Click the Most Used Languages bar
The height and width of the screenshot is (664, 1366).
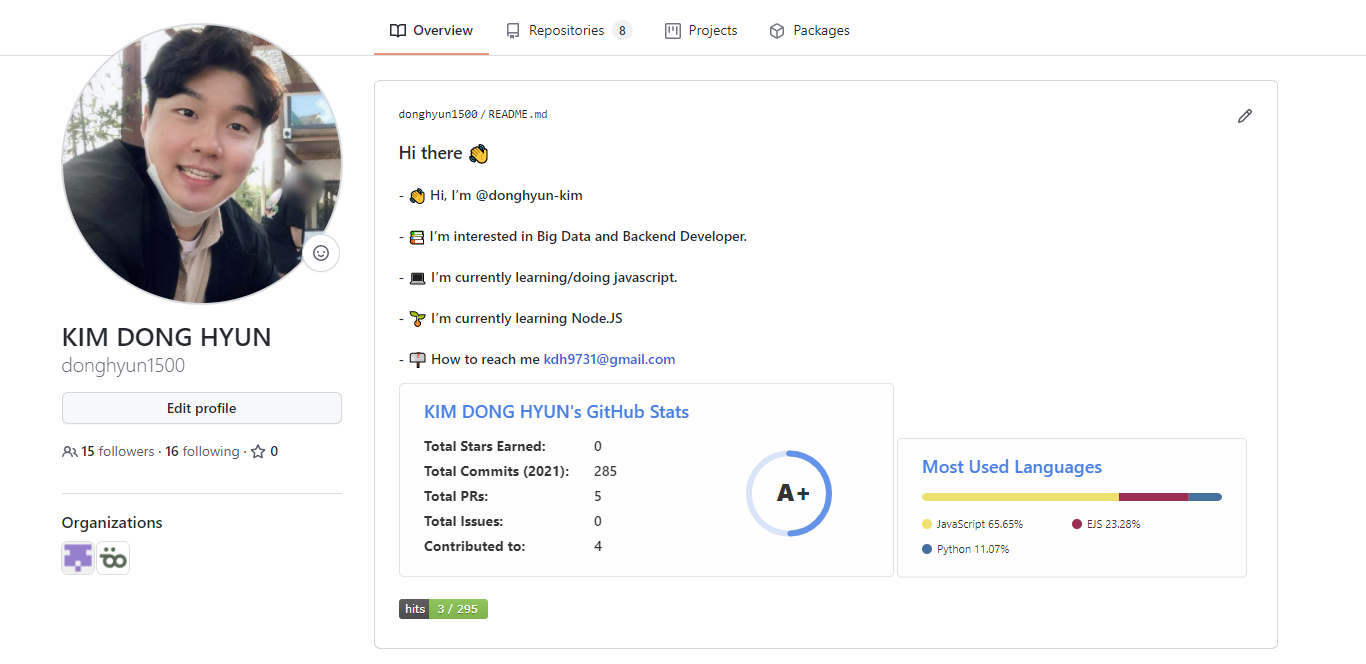coord(1071,496)
